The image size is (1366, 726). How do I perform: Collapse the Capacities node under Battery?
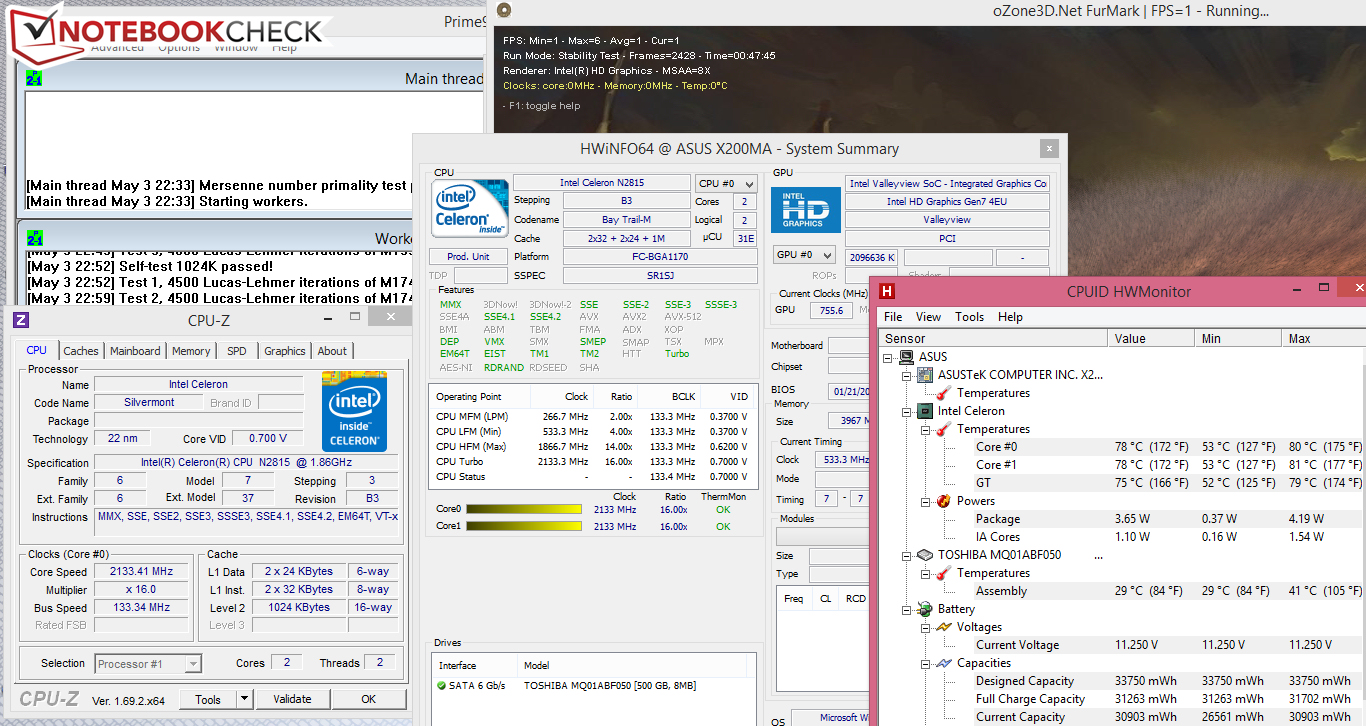pyautogui.click(x=926, y=663)
